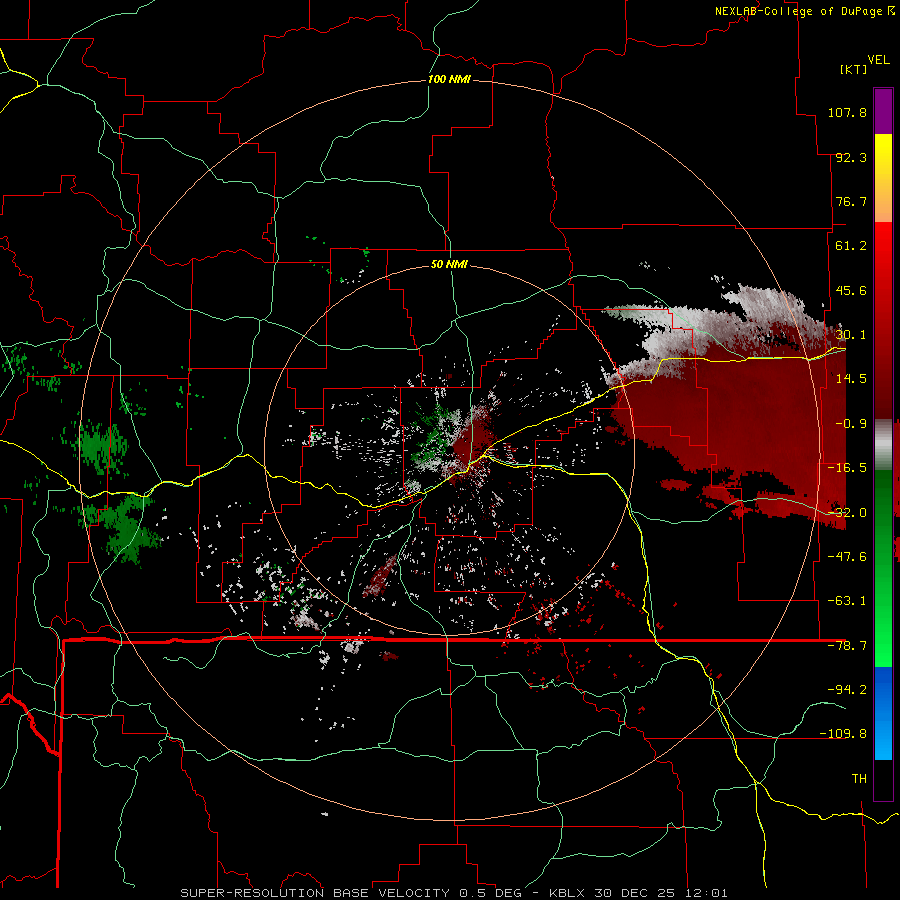Click the -78.7 velocity scale value

pyautogui.click(x=847, y=646)
